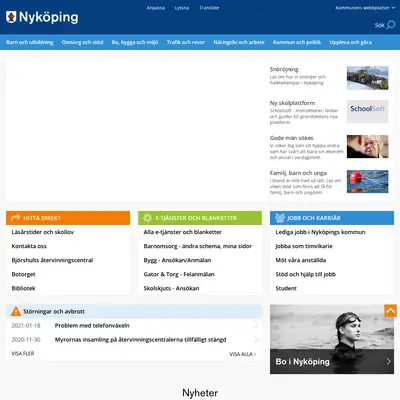
Task: Open the Barn och utbildning menu
Action: 30,42
